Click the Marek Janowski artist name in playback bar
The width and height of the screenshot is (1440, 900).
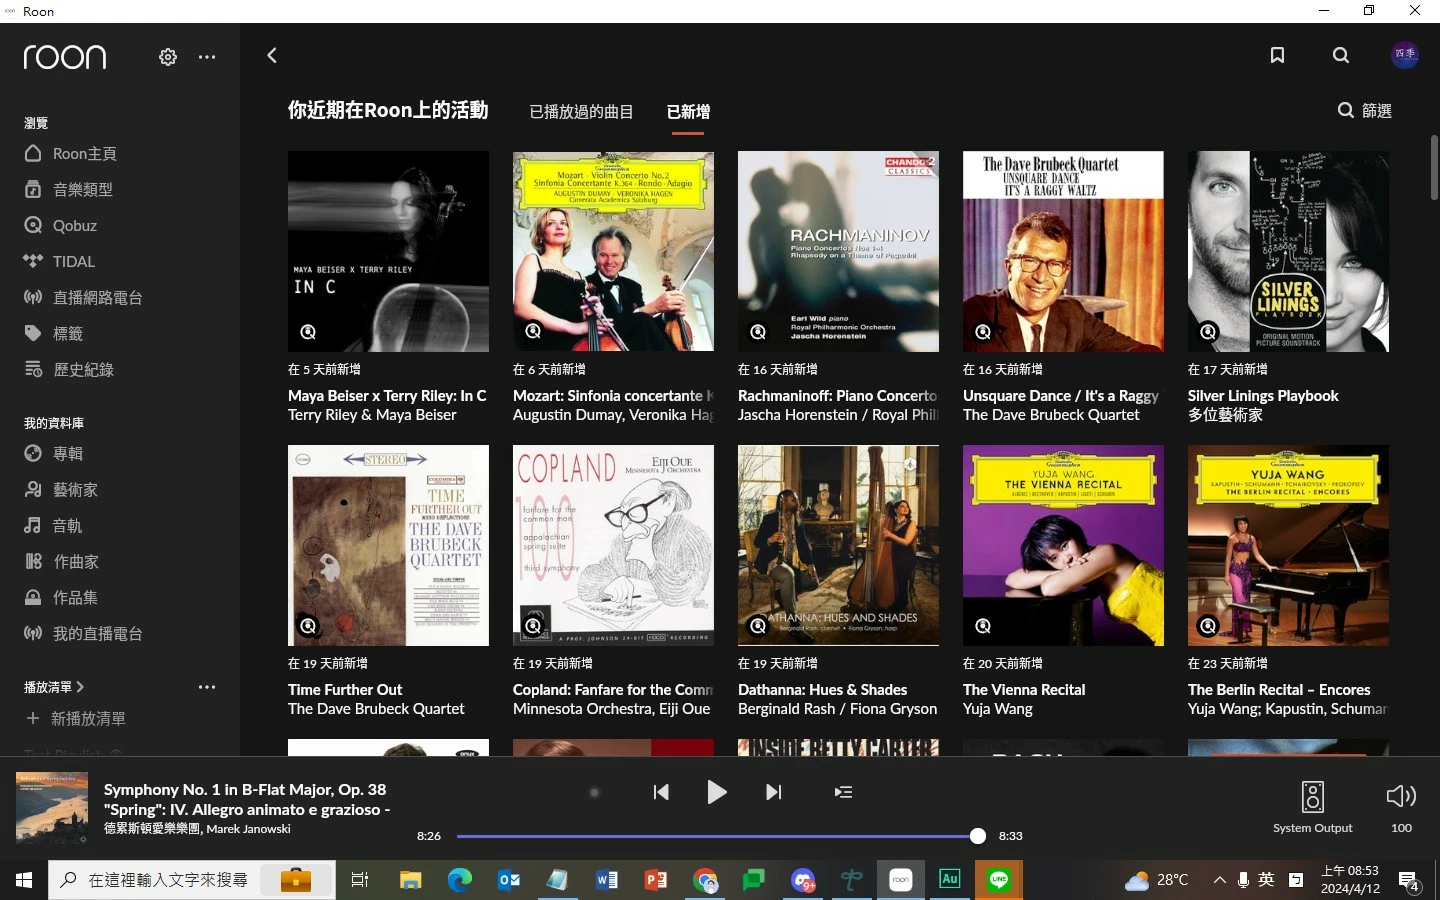(x=248, y=829)
